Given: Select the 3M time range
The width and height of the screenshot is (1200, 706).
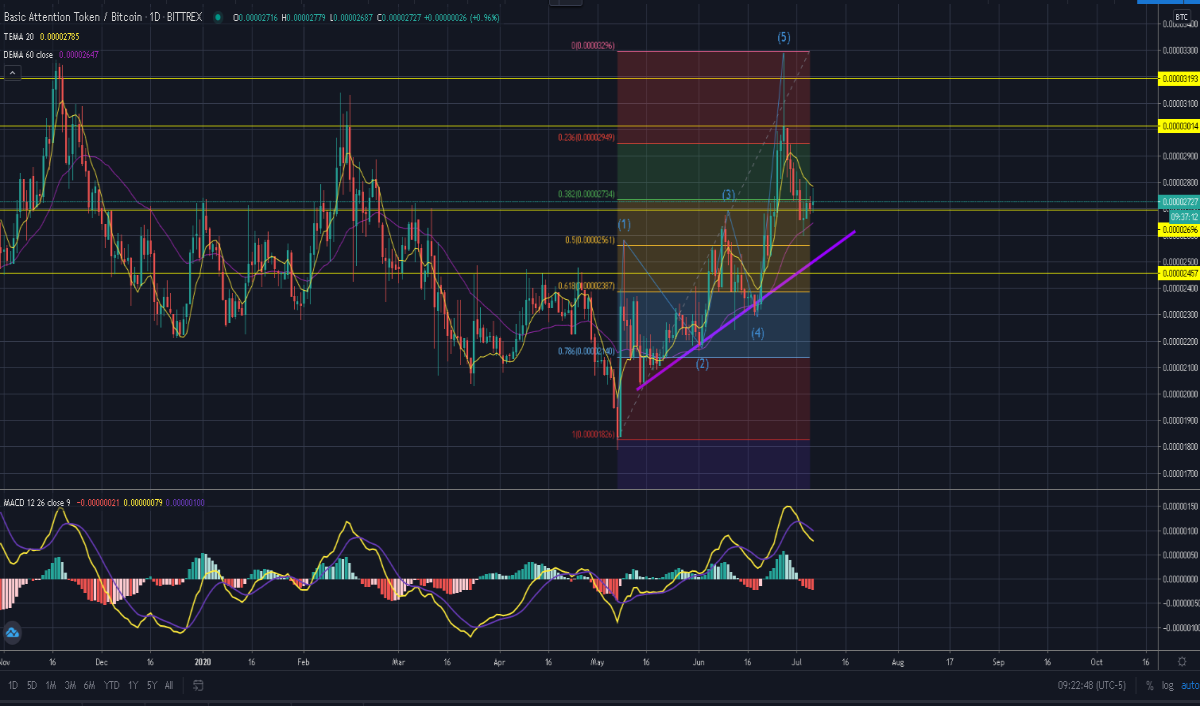Looking at the screenshot, I should point(70,685).
